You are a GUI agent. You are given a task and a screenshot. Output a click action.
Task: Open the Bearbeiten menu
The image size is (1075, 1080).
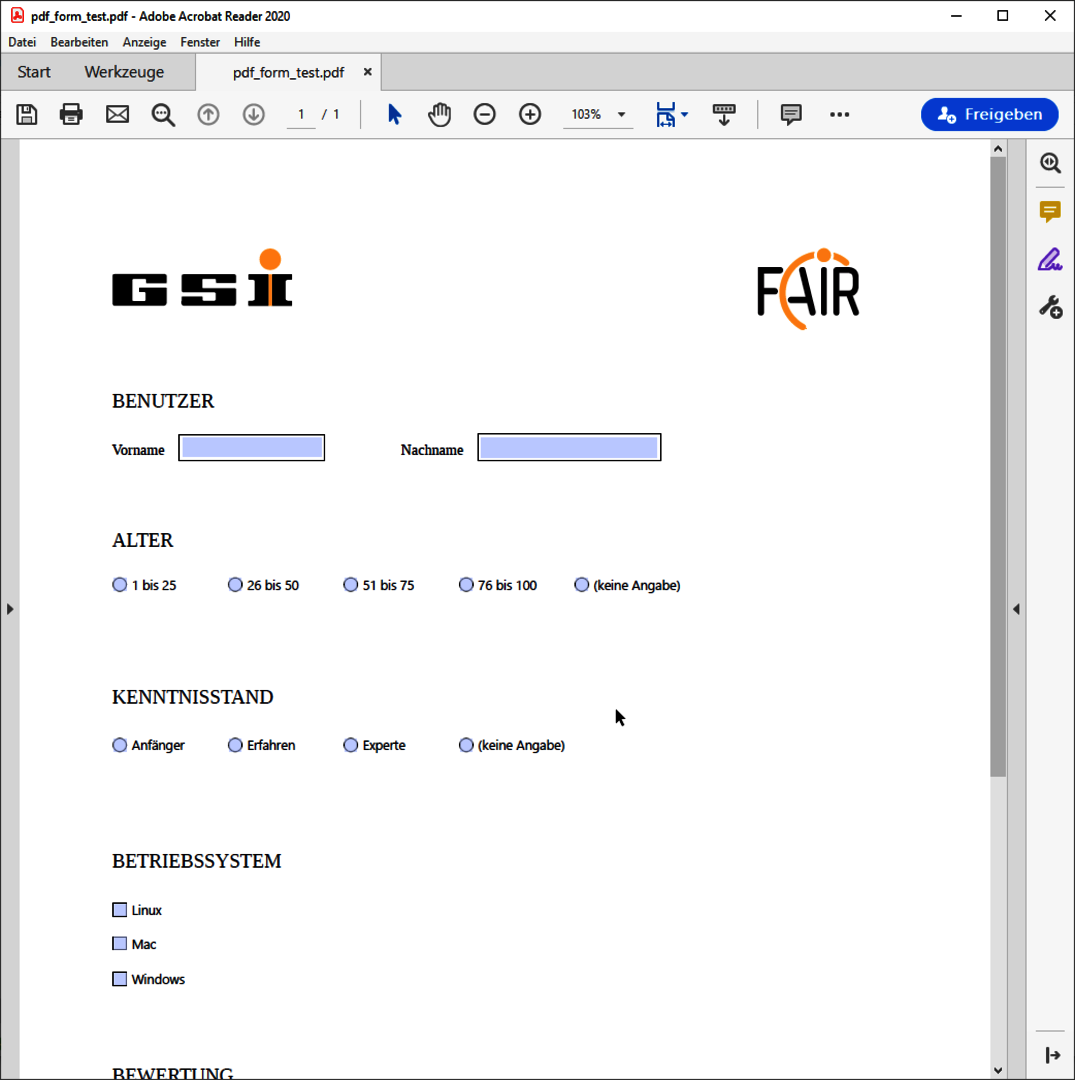[x=79, y=42]
